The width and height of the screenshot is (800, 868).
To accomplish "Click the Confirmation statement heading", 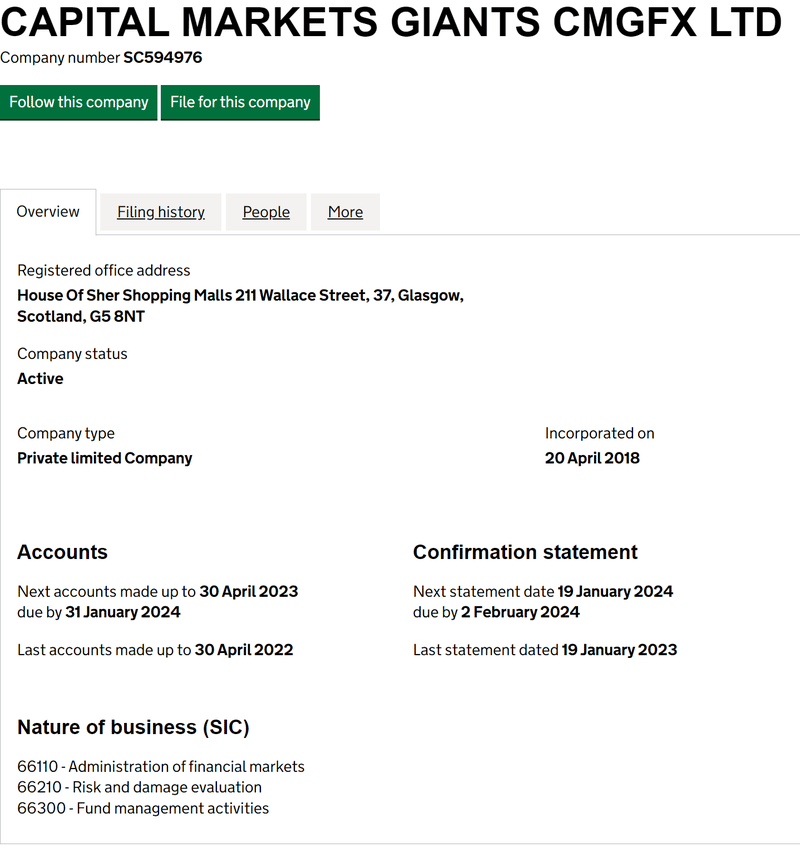I will 525,552.
